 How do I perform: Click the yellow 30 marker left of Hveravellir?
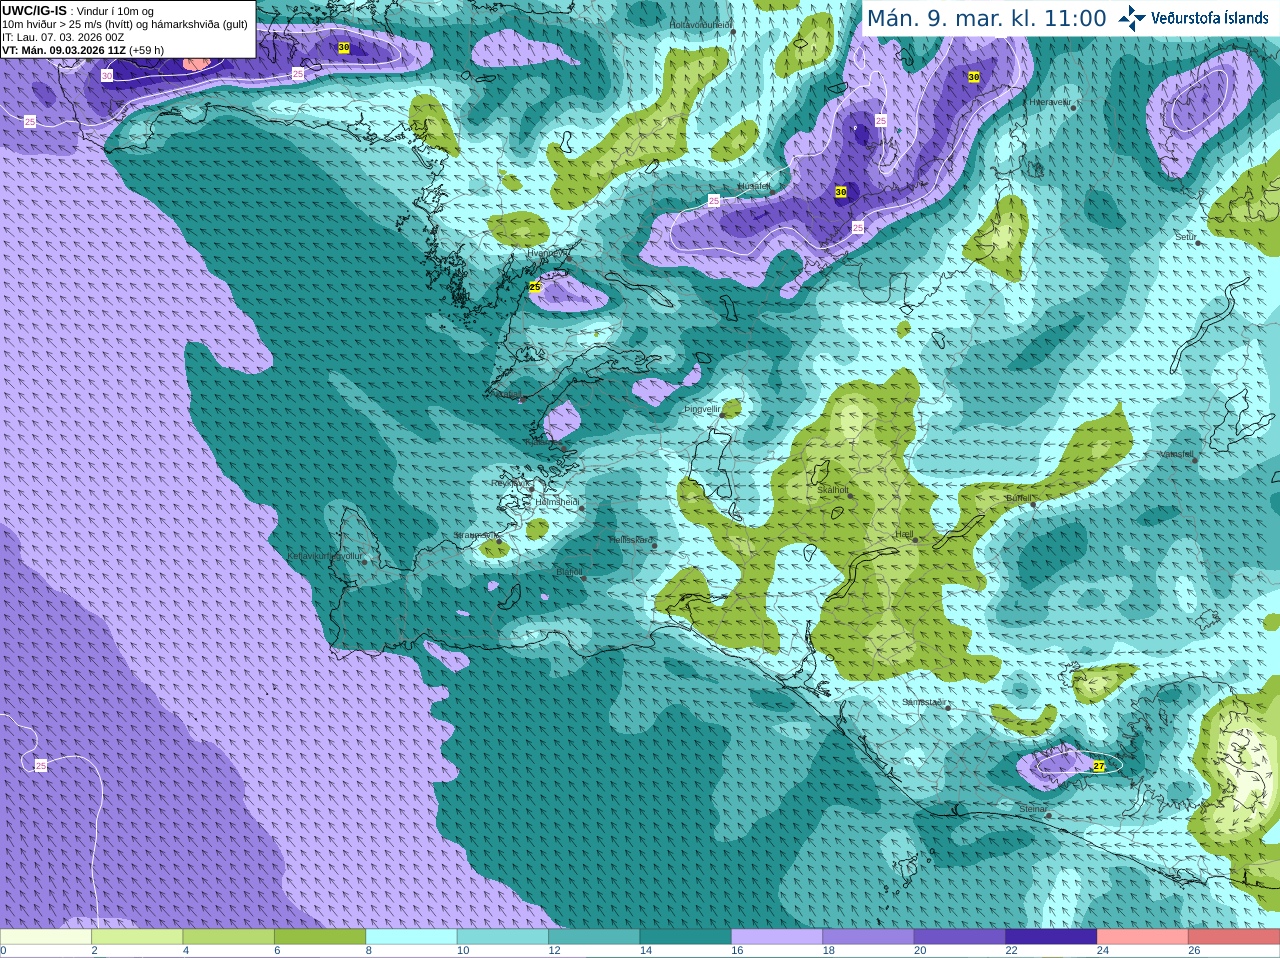tap(973, 77)
